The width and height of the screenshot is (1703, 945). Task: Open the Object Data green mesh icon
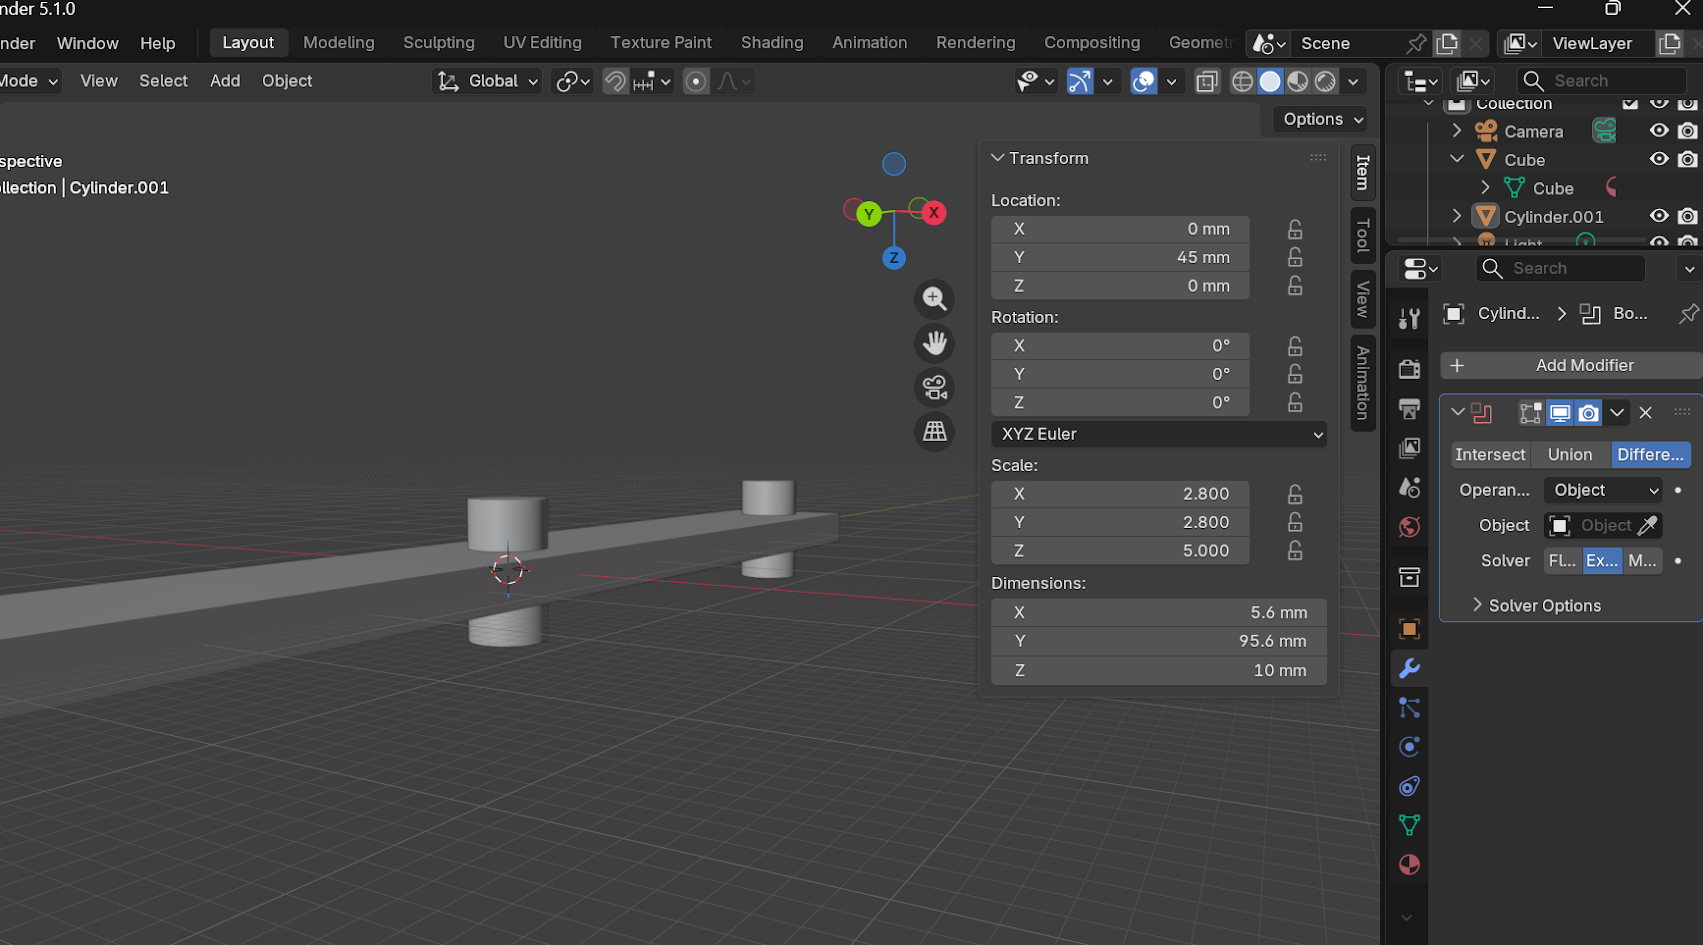coord(1409,825)
